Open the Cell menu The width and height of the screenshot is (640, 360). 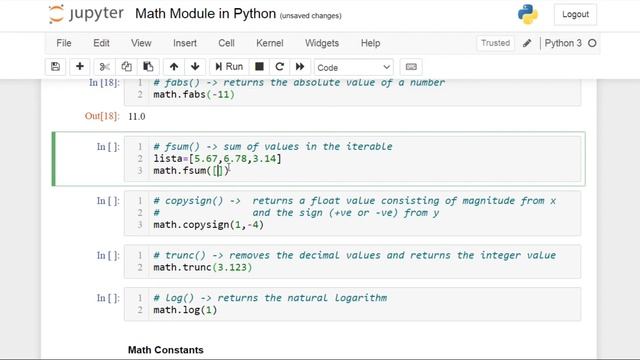227,43
